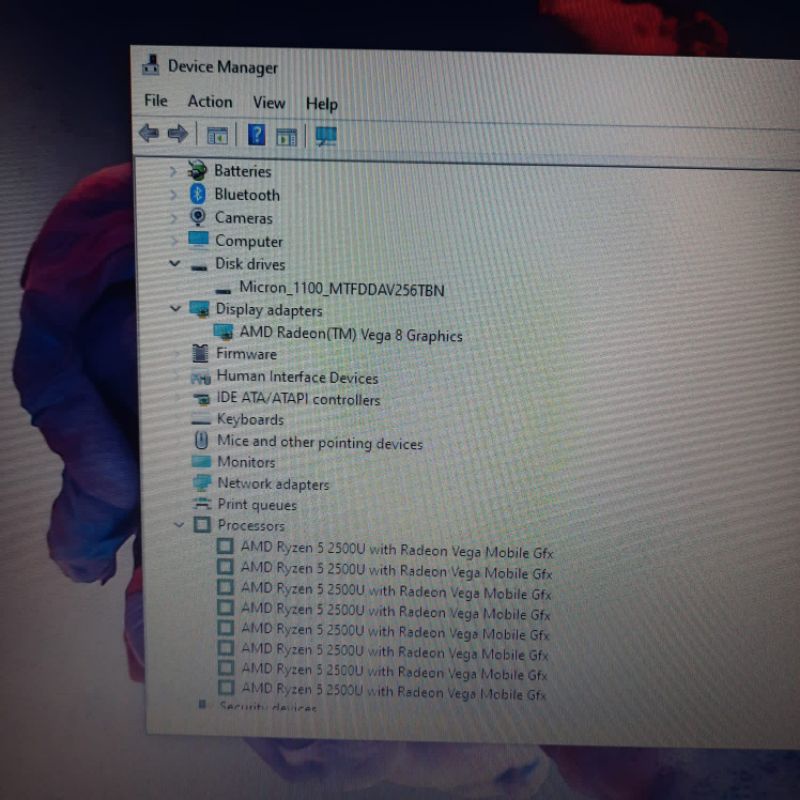Open the Action menu
Screen dimensions: 800x800
pos(210,102)
